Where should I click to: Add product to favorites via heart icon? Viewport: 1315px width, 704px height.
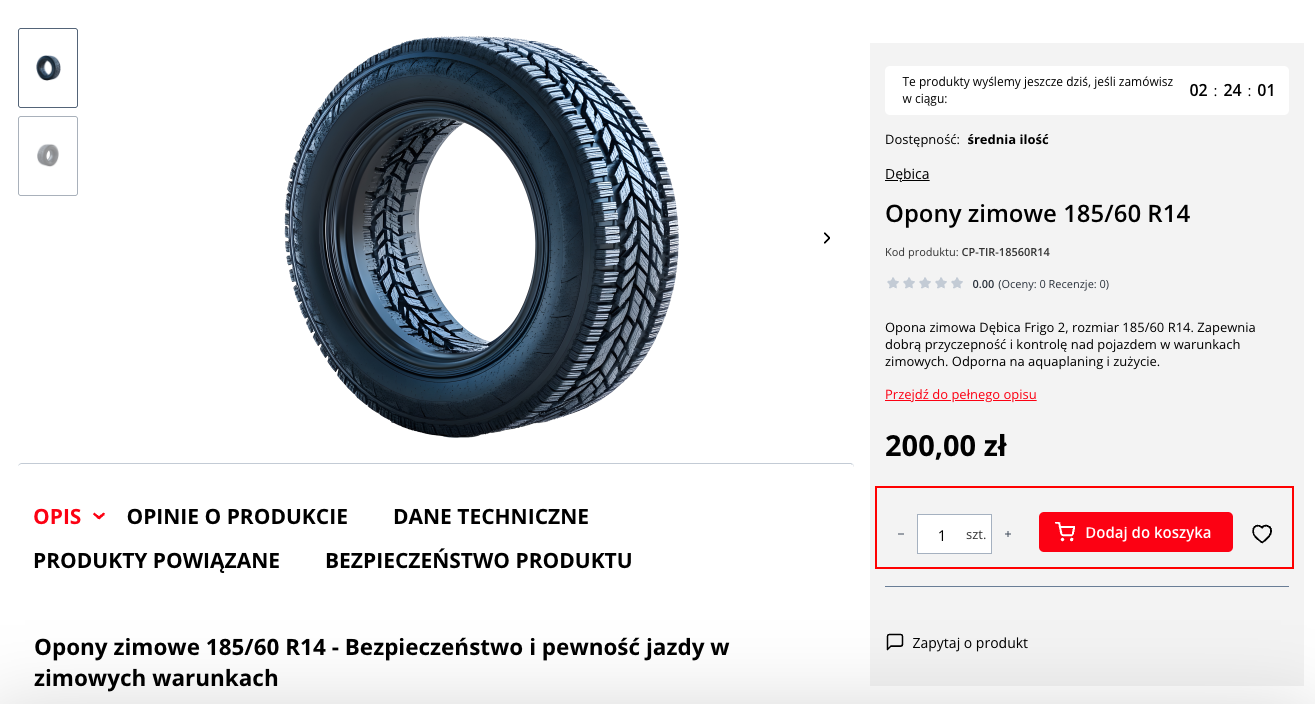[x=1262, y=534]
